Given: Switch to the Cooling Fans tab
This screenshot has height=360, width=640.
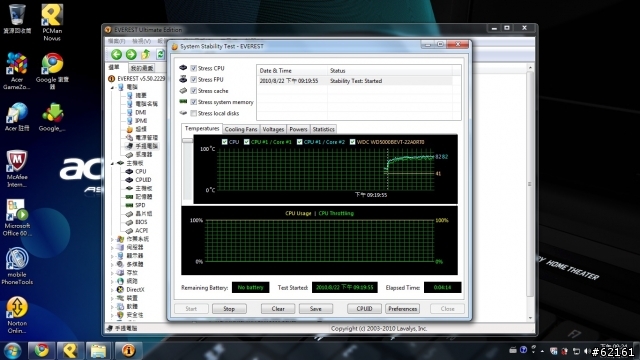Looking at the screenshot, I should 241,129.
